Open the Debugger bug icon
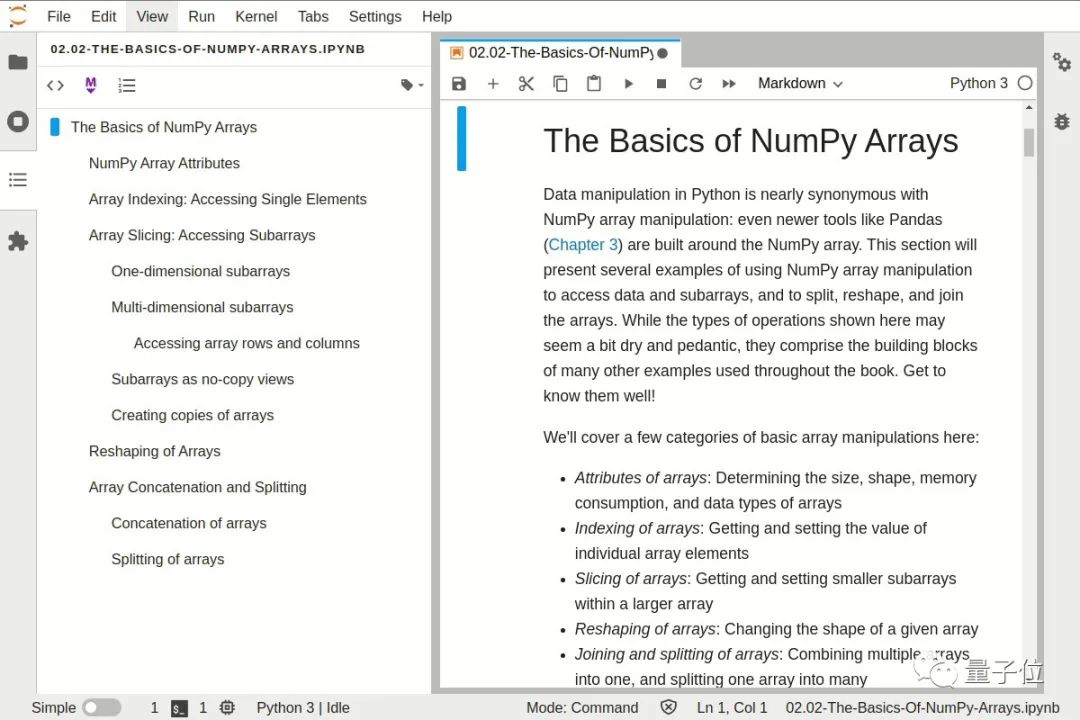This screenshot has width=1080, height=720. tap(1061, 121)
